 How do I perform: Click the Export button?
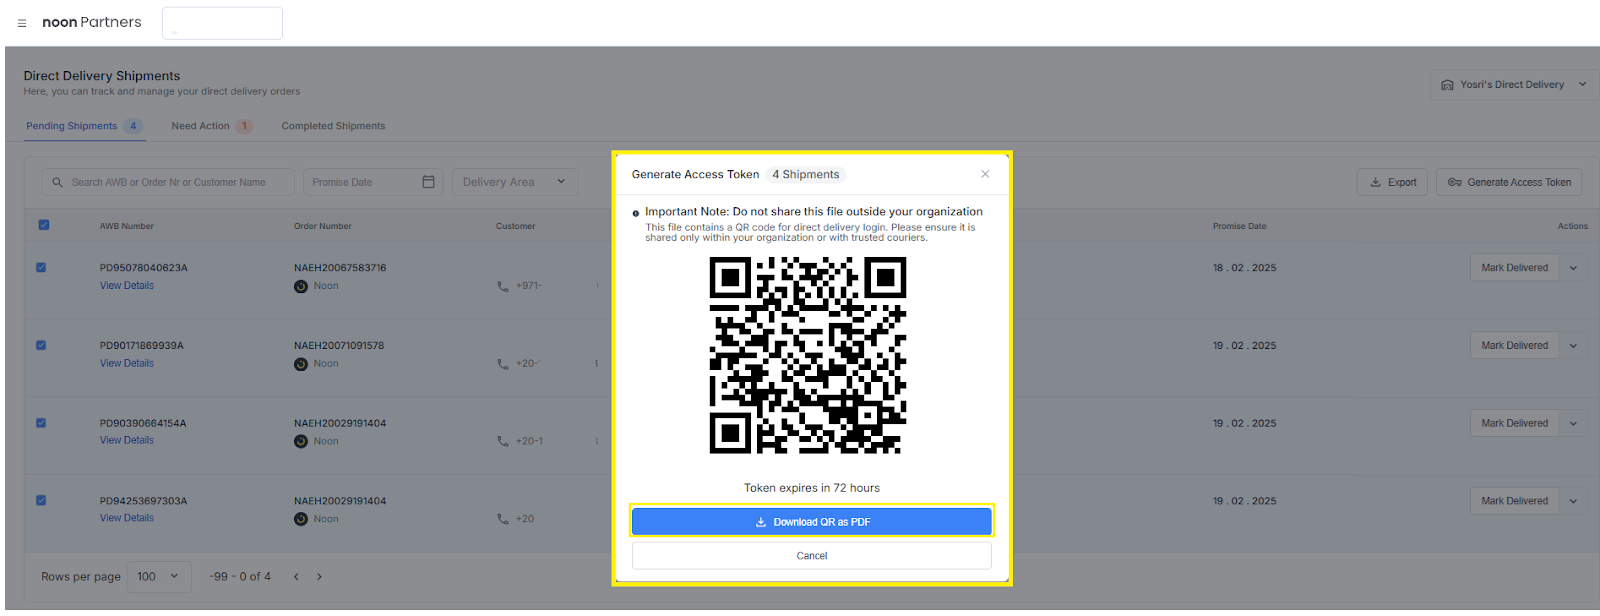click(x=1392, y=182)
